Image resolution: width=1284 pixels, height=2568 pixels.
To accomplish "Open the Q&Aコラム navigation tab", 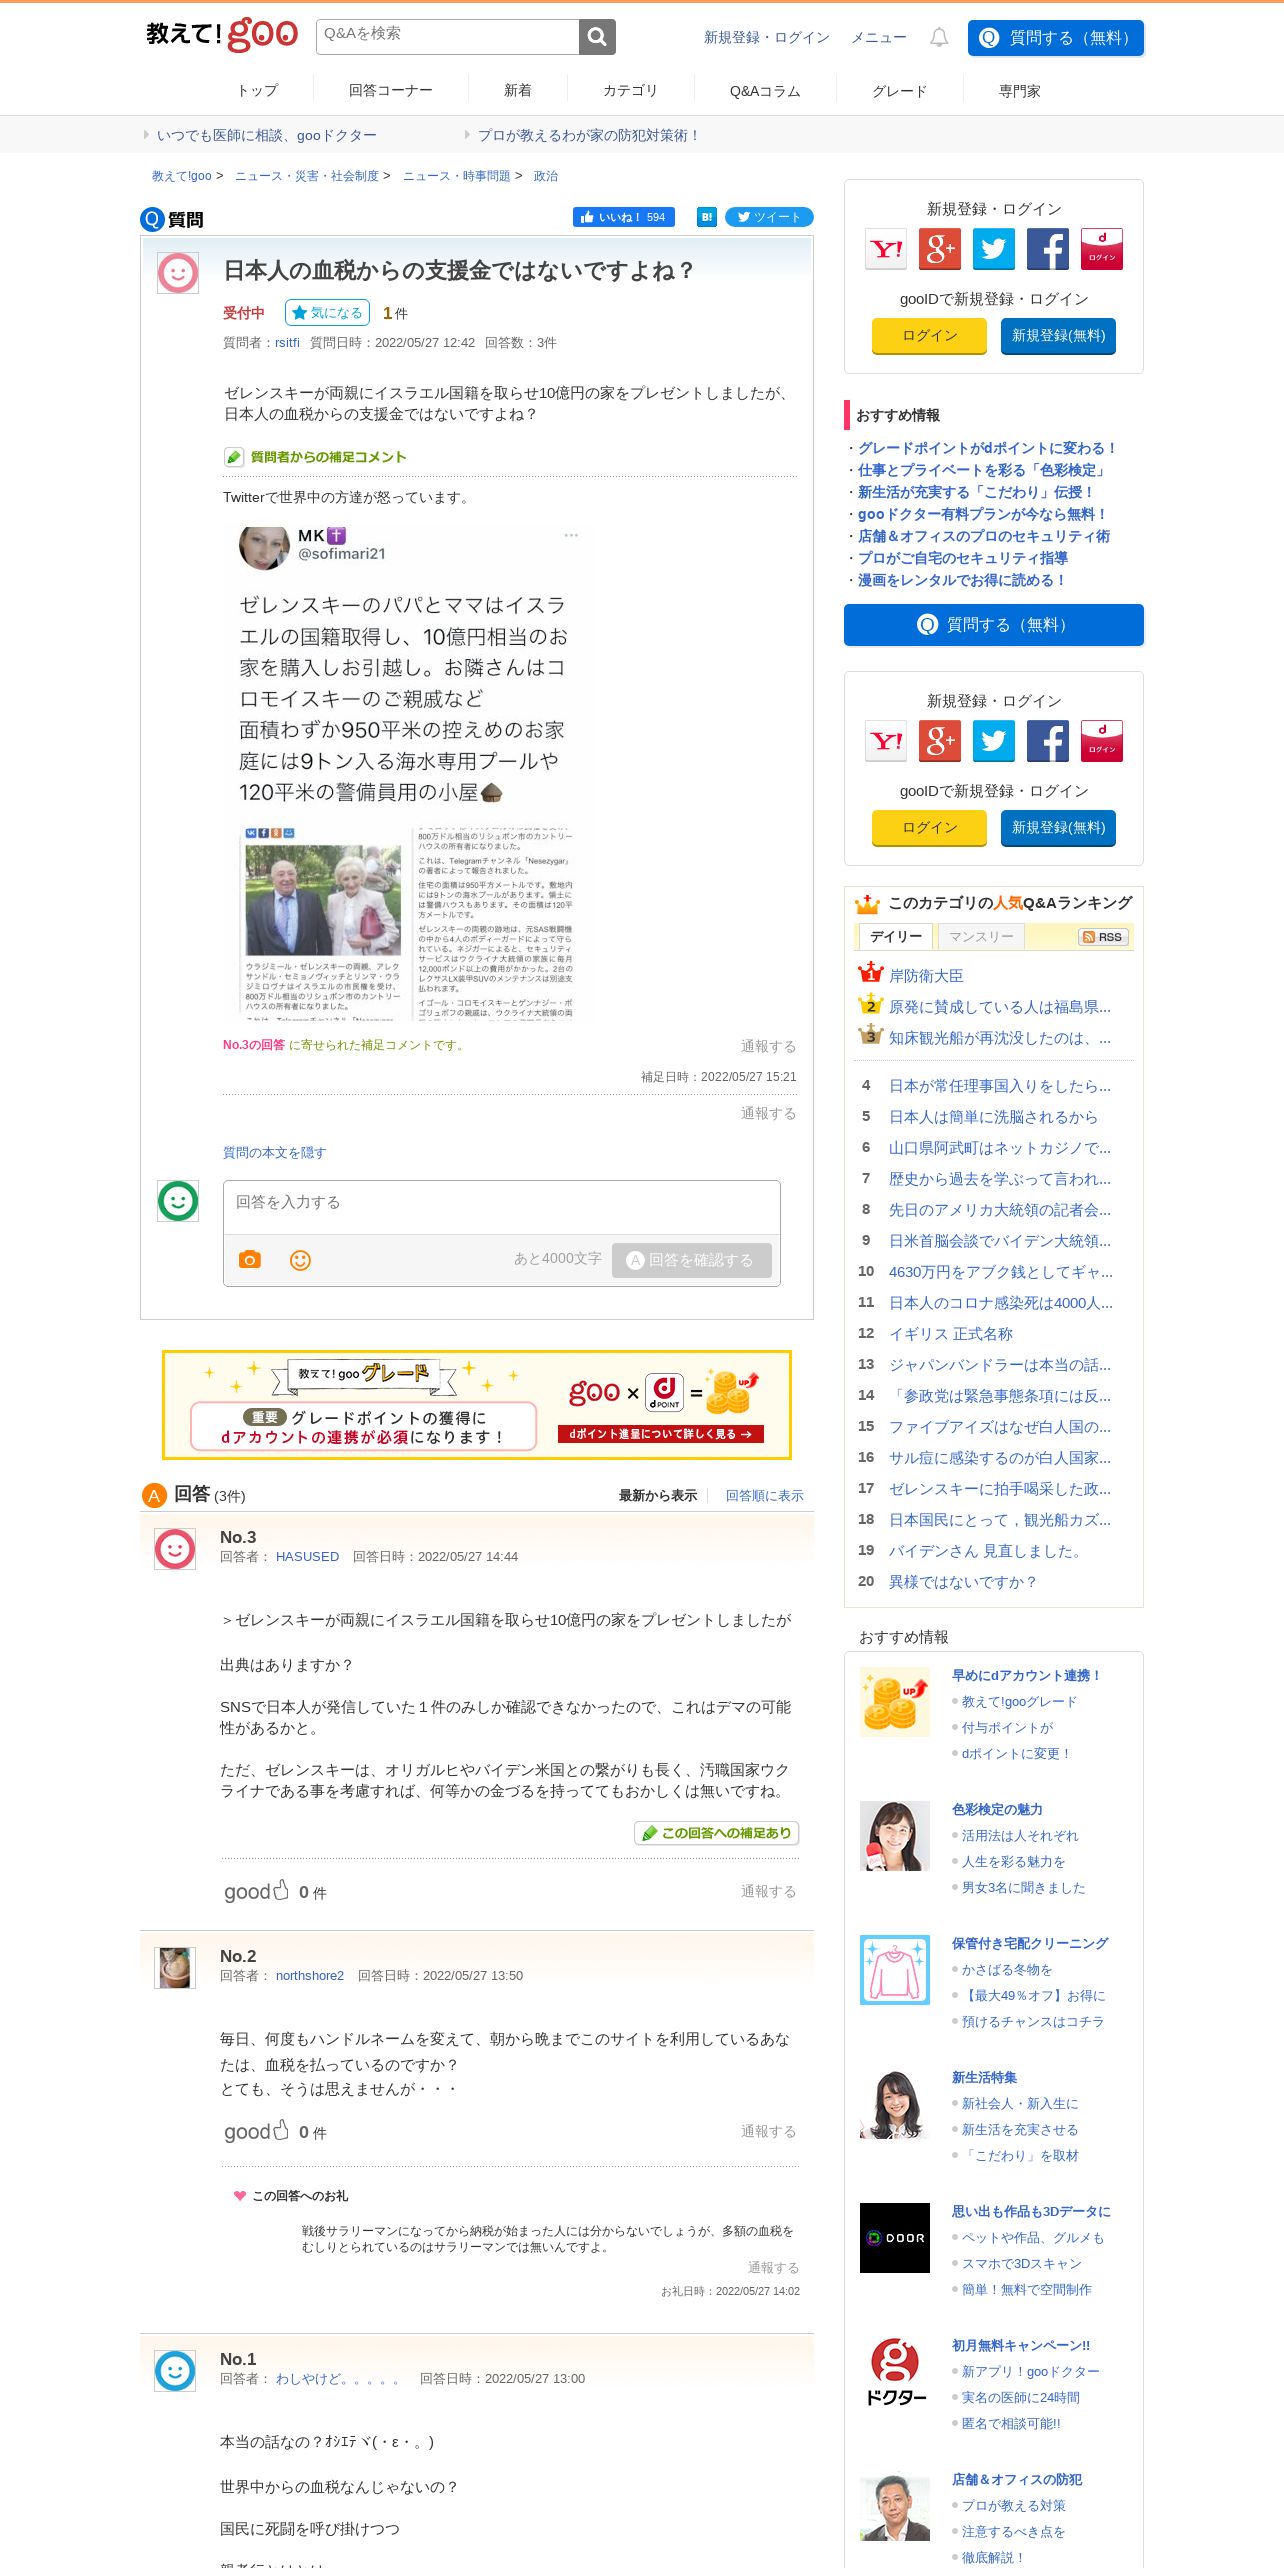I will point(765,90).
